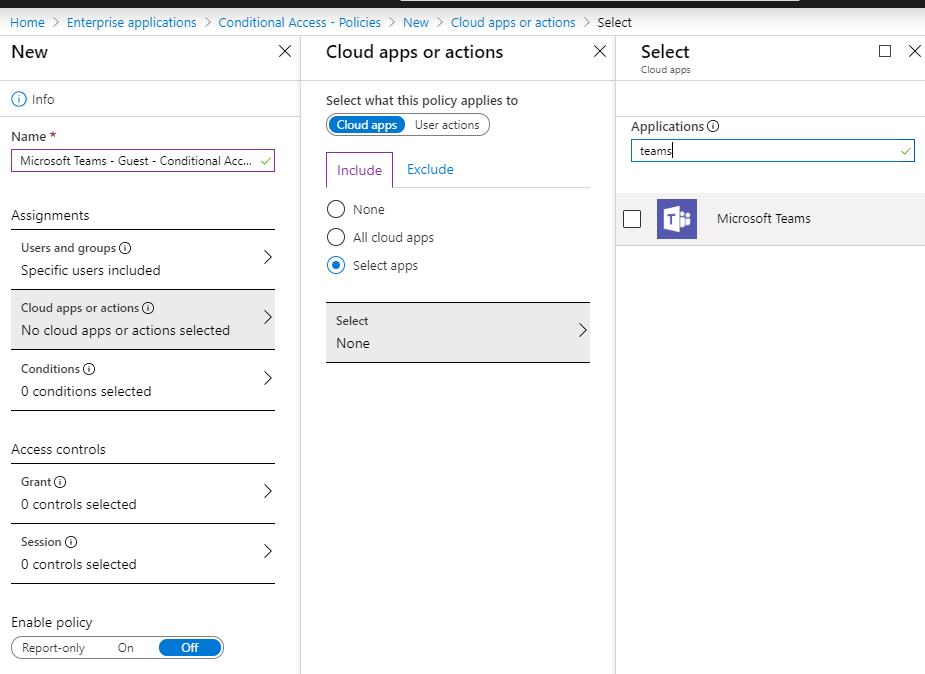925x674 pixels.
Task: Open the Conditions pane via its chevron
Action: tap(267, 379)
